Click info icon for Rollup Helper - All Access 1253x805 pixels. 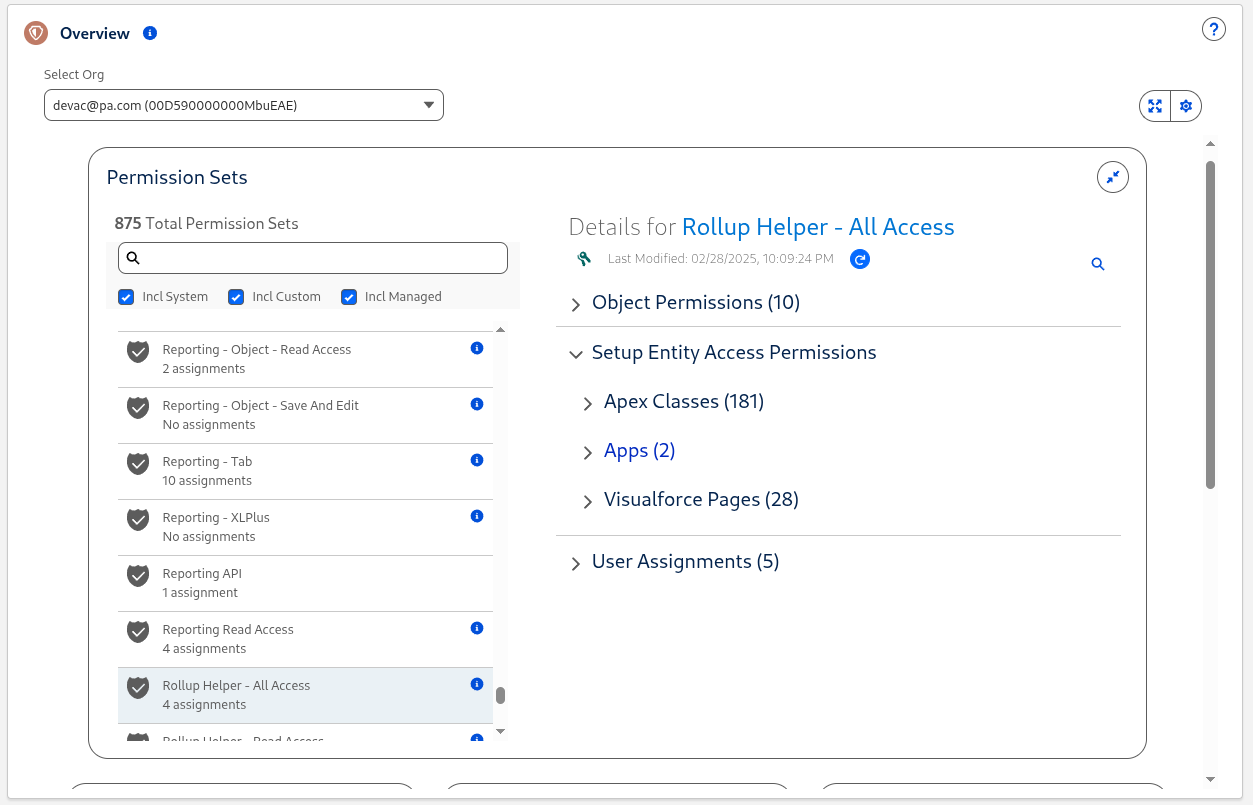click(477, 684)
